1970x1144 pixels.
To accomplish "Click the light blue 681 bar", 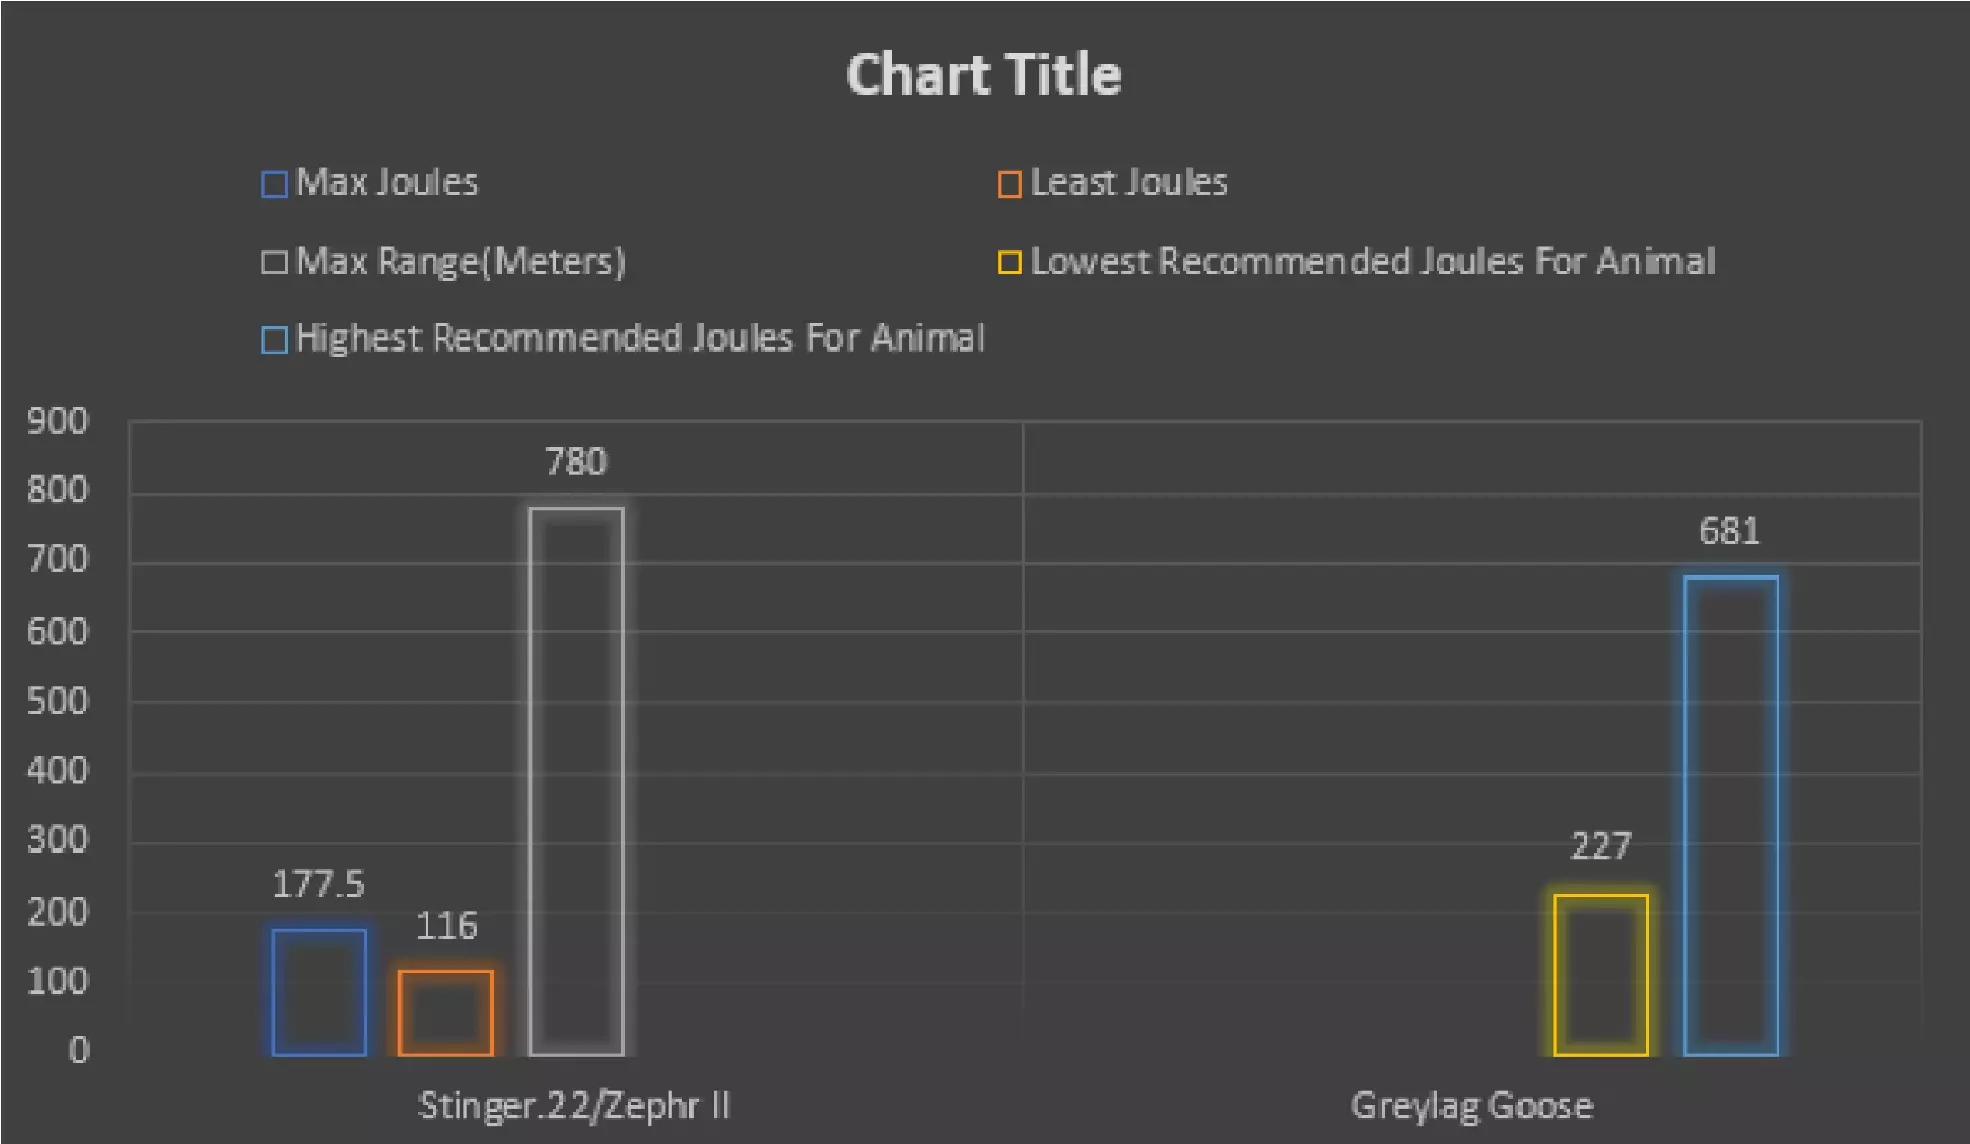I will coord(1731,815).
